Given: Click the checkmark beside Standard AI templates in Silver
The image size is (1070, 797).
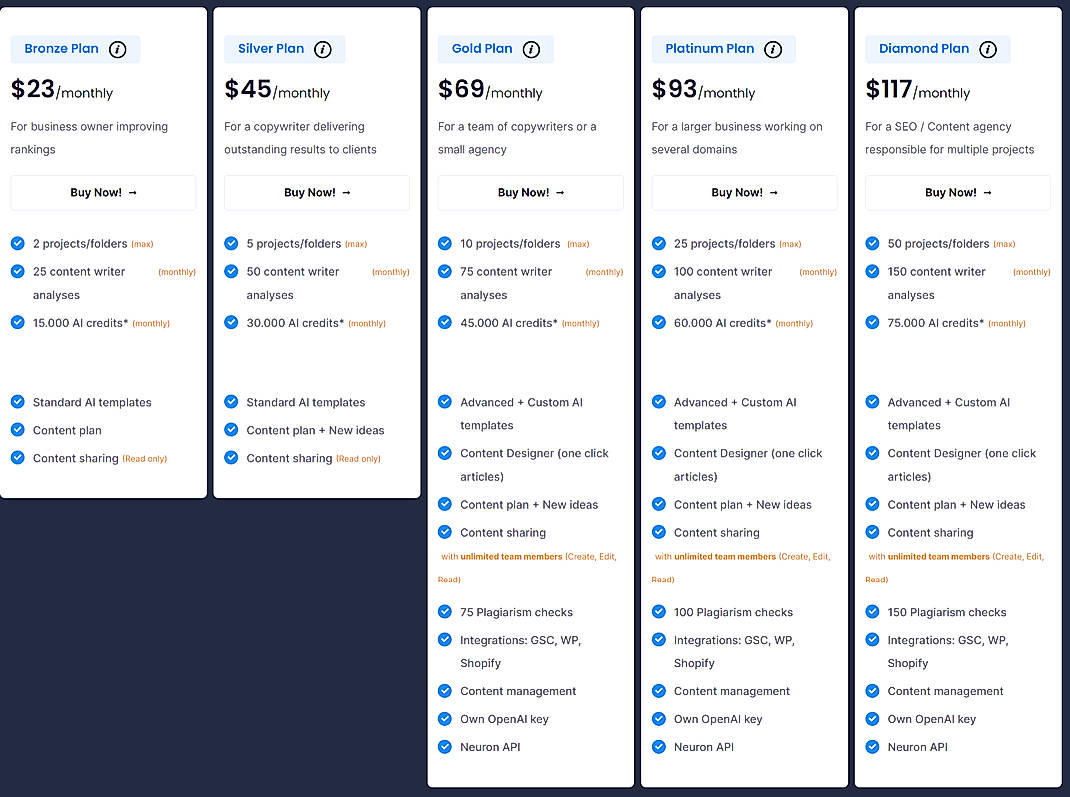Looking at the screenshot, I should 231,402.
